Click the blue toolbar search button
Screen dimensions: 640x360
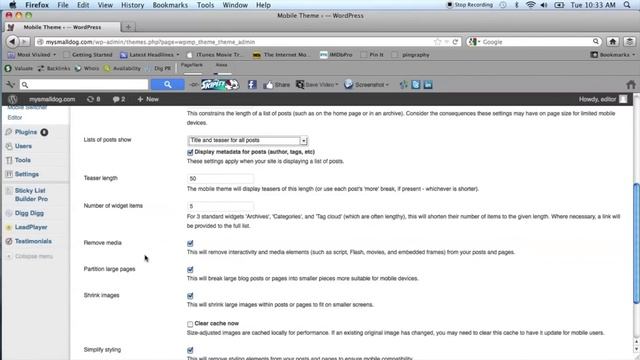pyautogui.click(x=167, y=84)
